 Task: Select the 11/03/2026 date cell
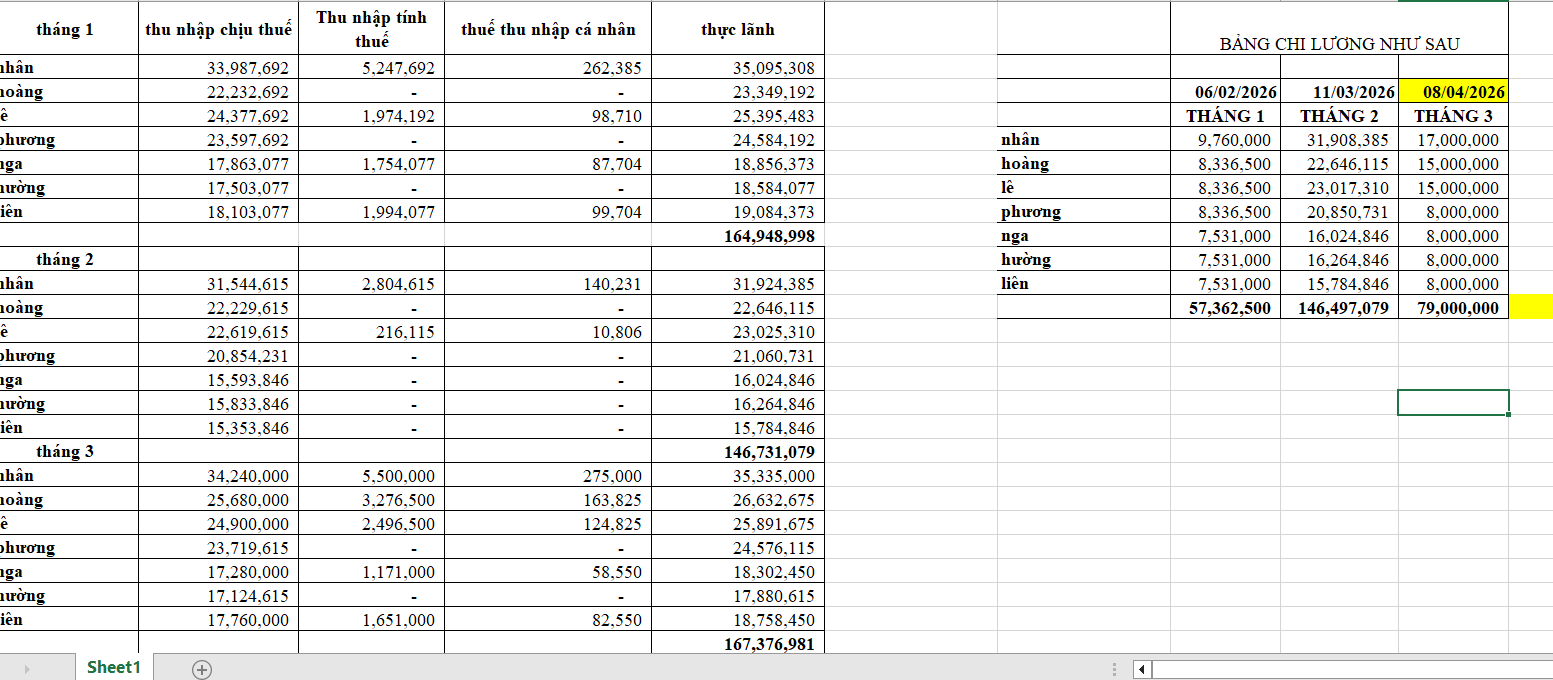[1339, 92]
